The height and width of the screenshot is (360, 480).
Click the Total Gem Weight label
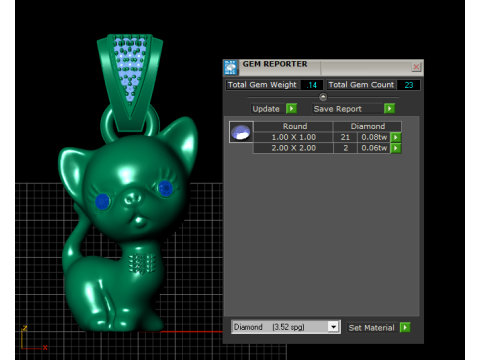click(x=262, y=85)
